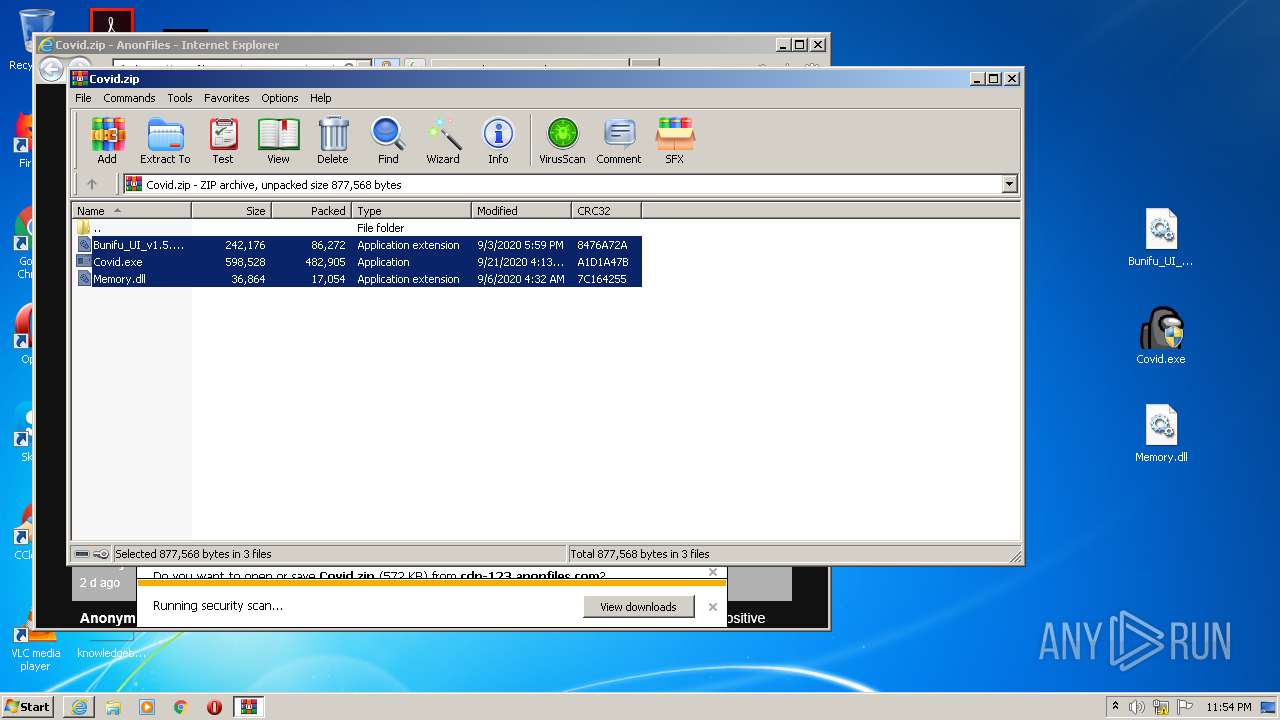Click the Extract To toolbar icon

(165, 140)
